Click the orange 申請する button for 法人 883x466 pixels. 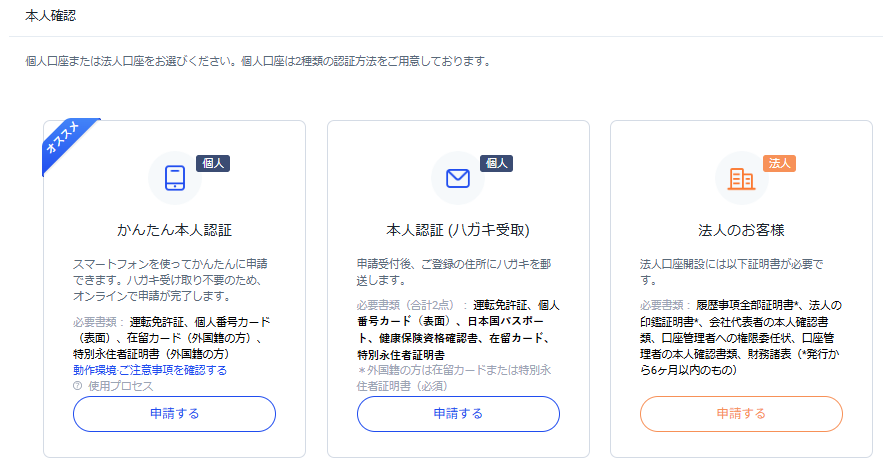coord(741,414)
